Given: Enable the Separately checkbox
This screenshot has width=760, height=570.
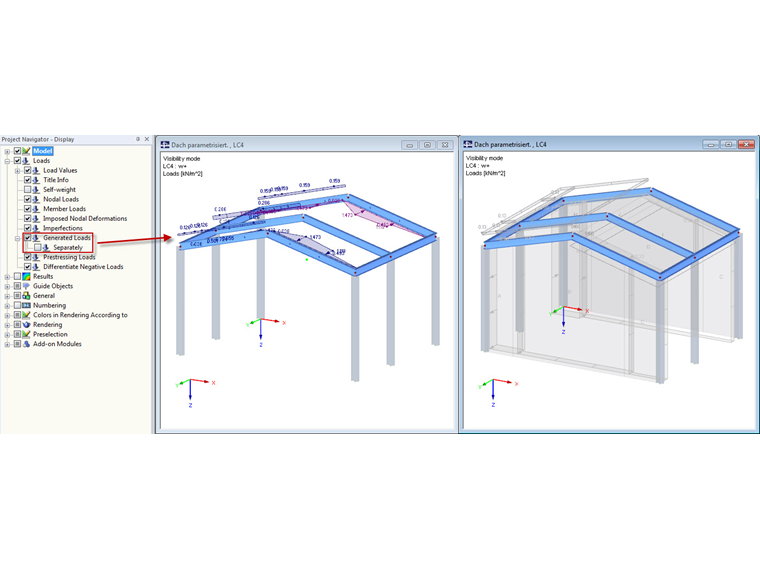Looking at the screenshot, I should pos(38,248).
